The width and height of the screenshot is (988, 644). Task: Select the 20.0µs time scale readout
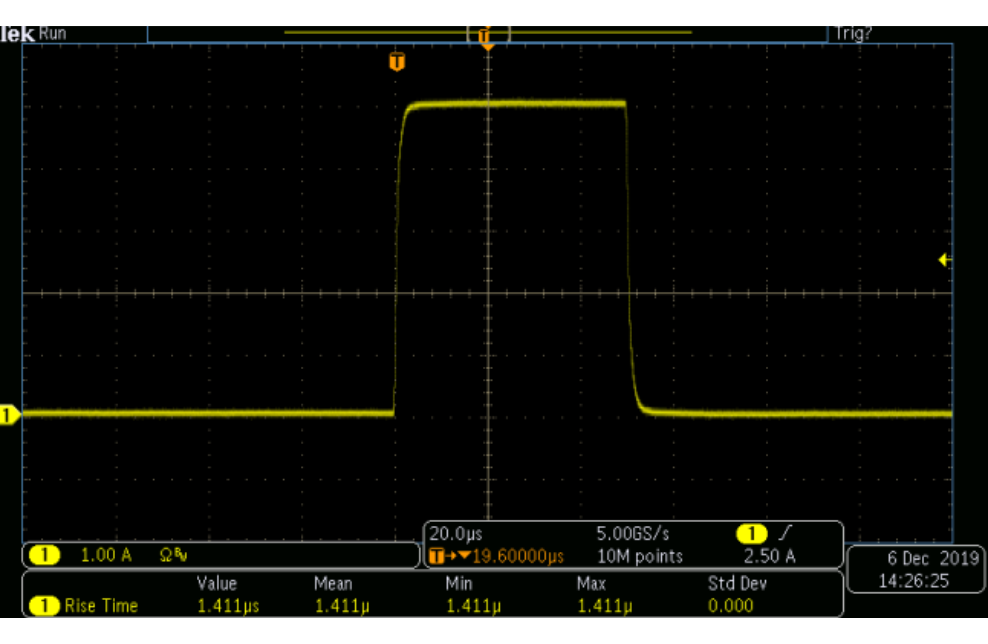456,534
